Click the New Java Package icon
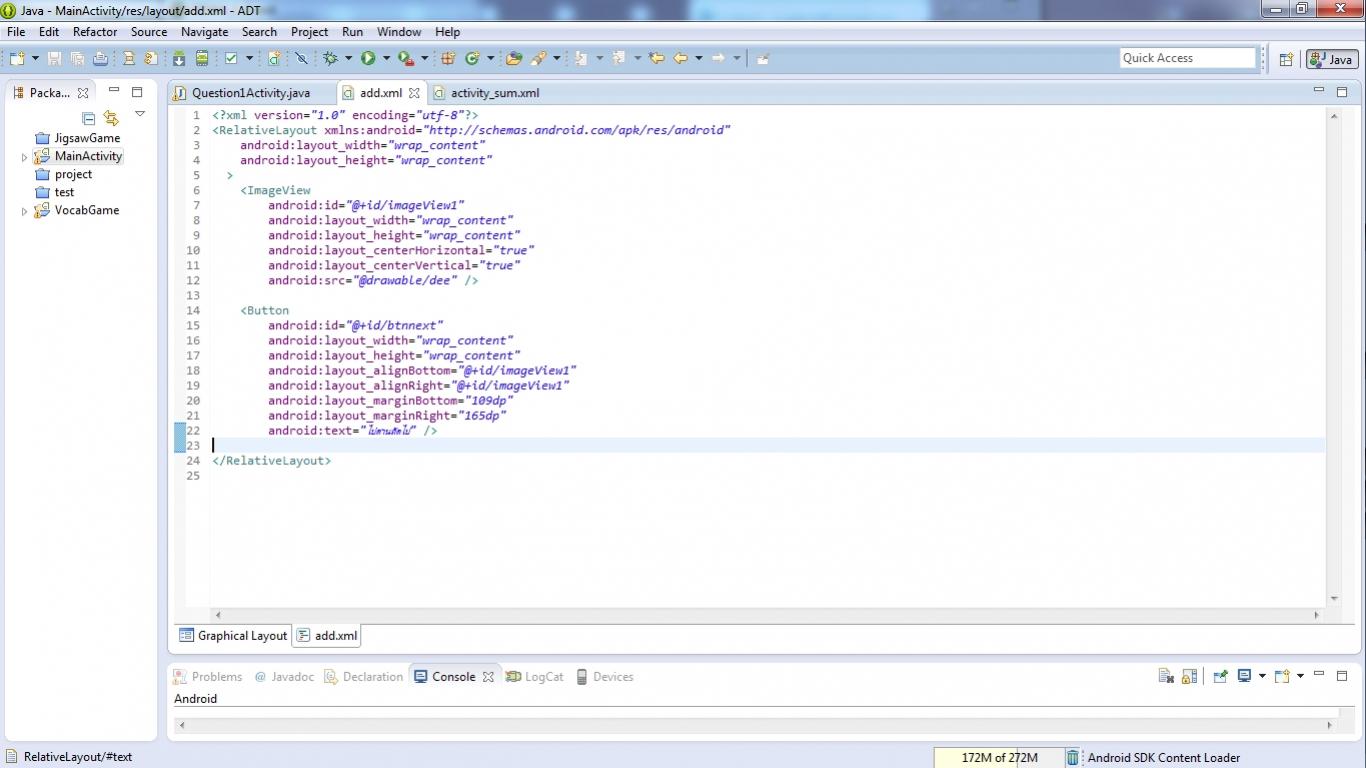 tap(448, 58)
